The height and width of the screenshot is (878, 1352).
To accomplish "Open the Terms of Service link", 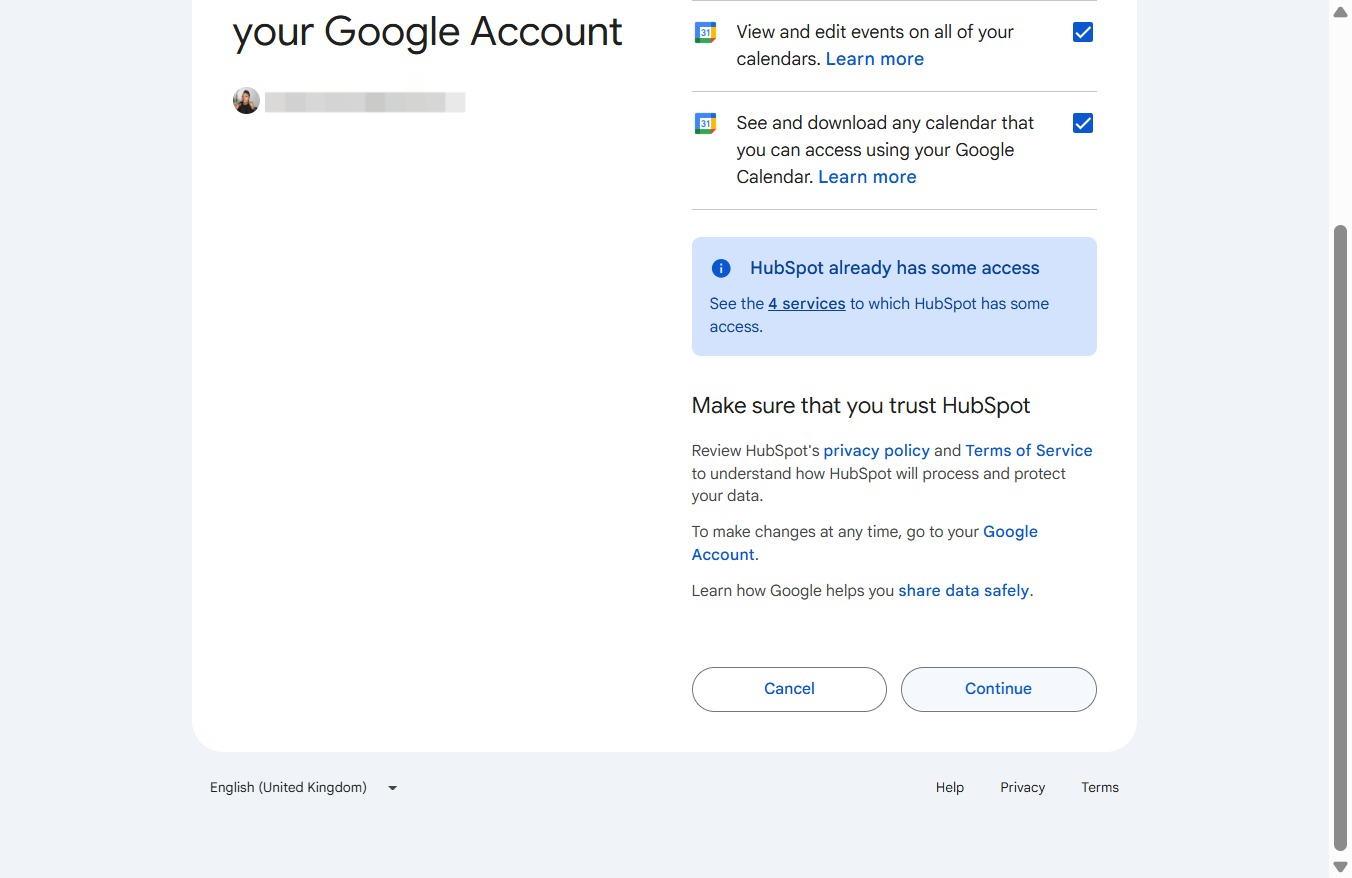I will point(1029,451).
